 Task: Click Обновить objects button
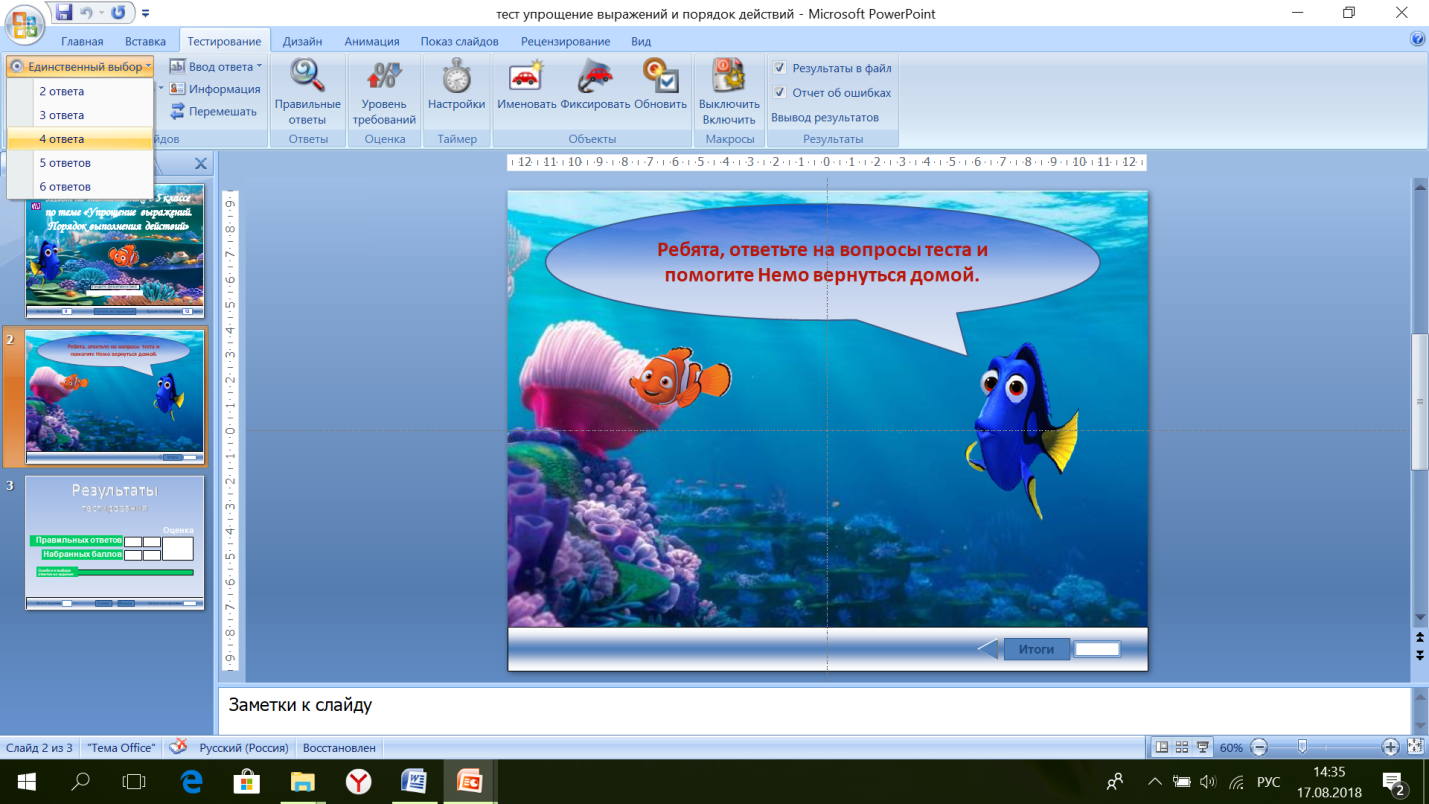[x=660, y=84]
